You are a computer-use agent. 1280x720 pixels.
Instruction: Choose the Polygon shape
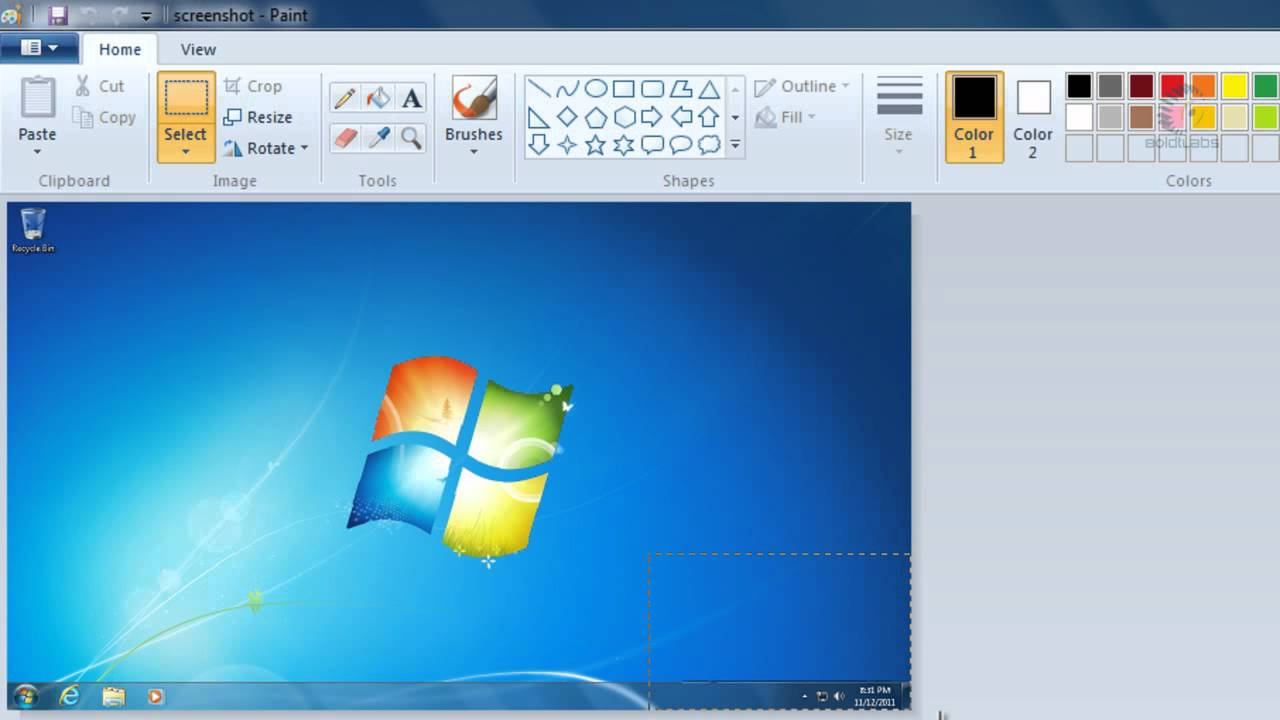coord(681,89)
